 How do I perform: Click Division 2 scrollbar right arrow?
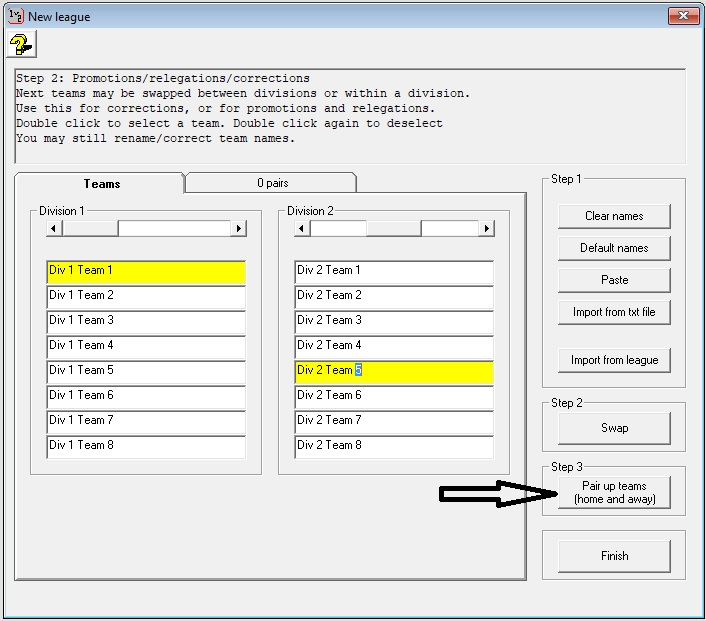pos(486,229)
